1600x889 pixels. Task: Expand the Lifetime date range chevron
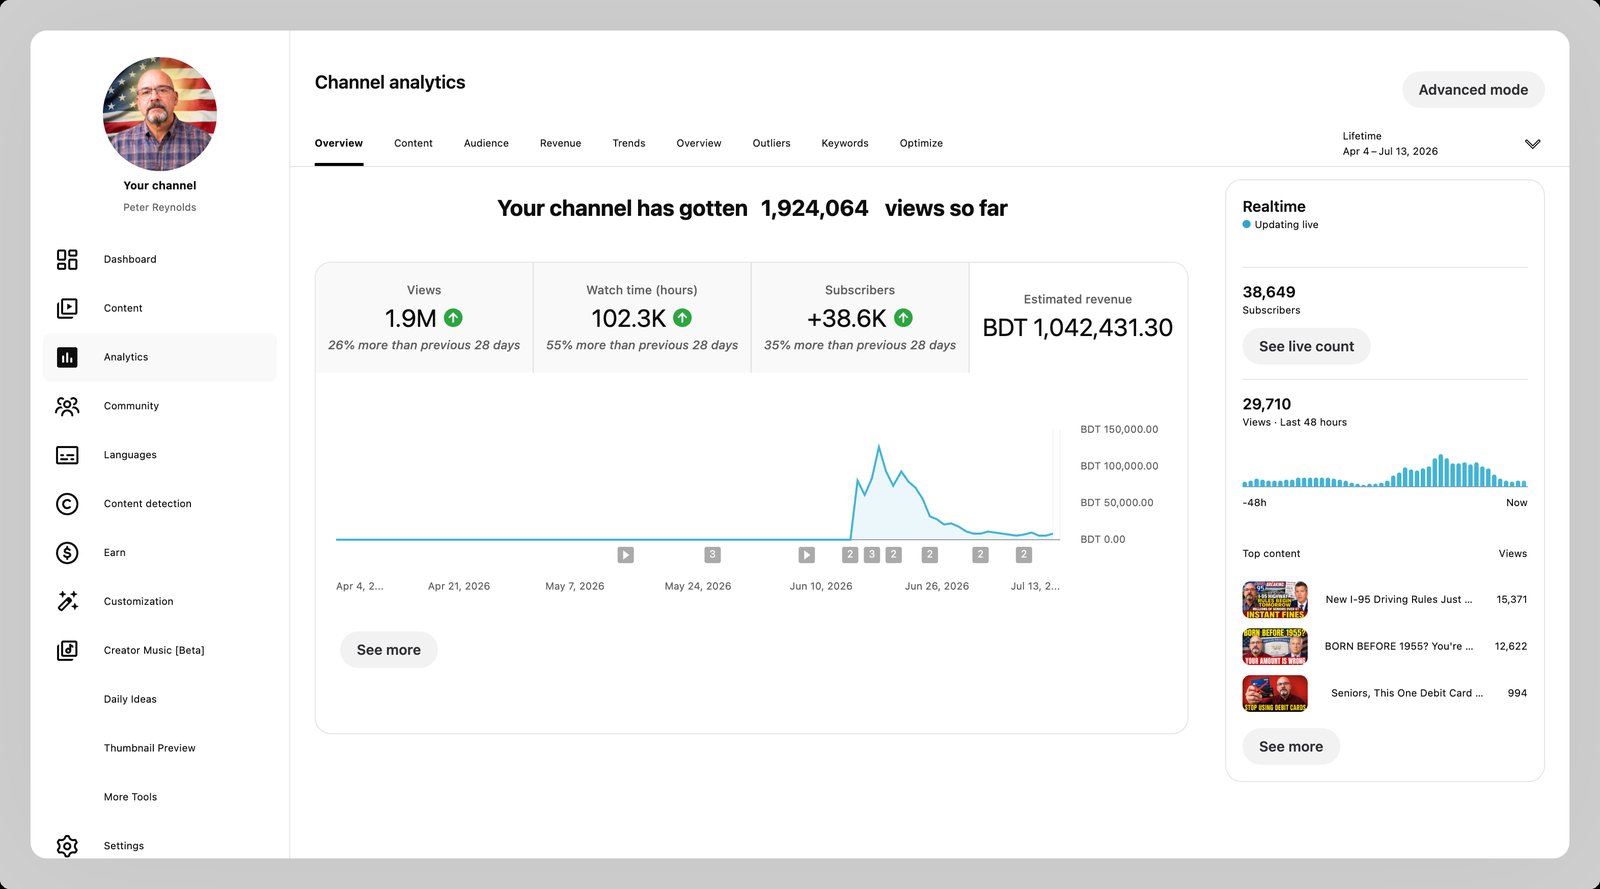(1532, 144)
